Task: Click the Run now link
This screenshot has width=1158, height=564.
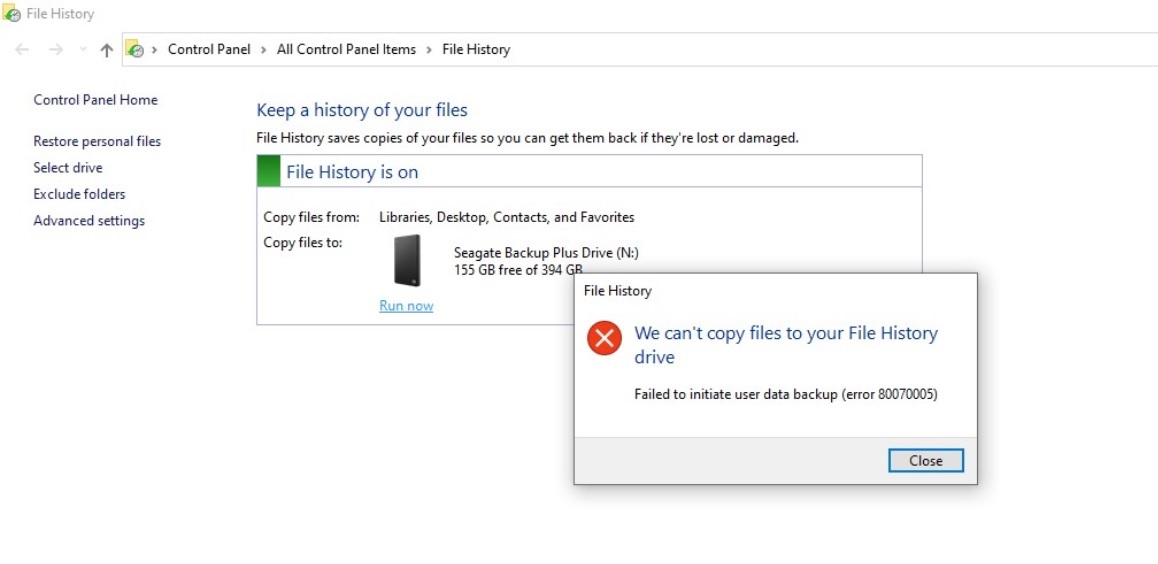Action: pos(406,306)
